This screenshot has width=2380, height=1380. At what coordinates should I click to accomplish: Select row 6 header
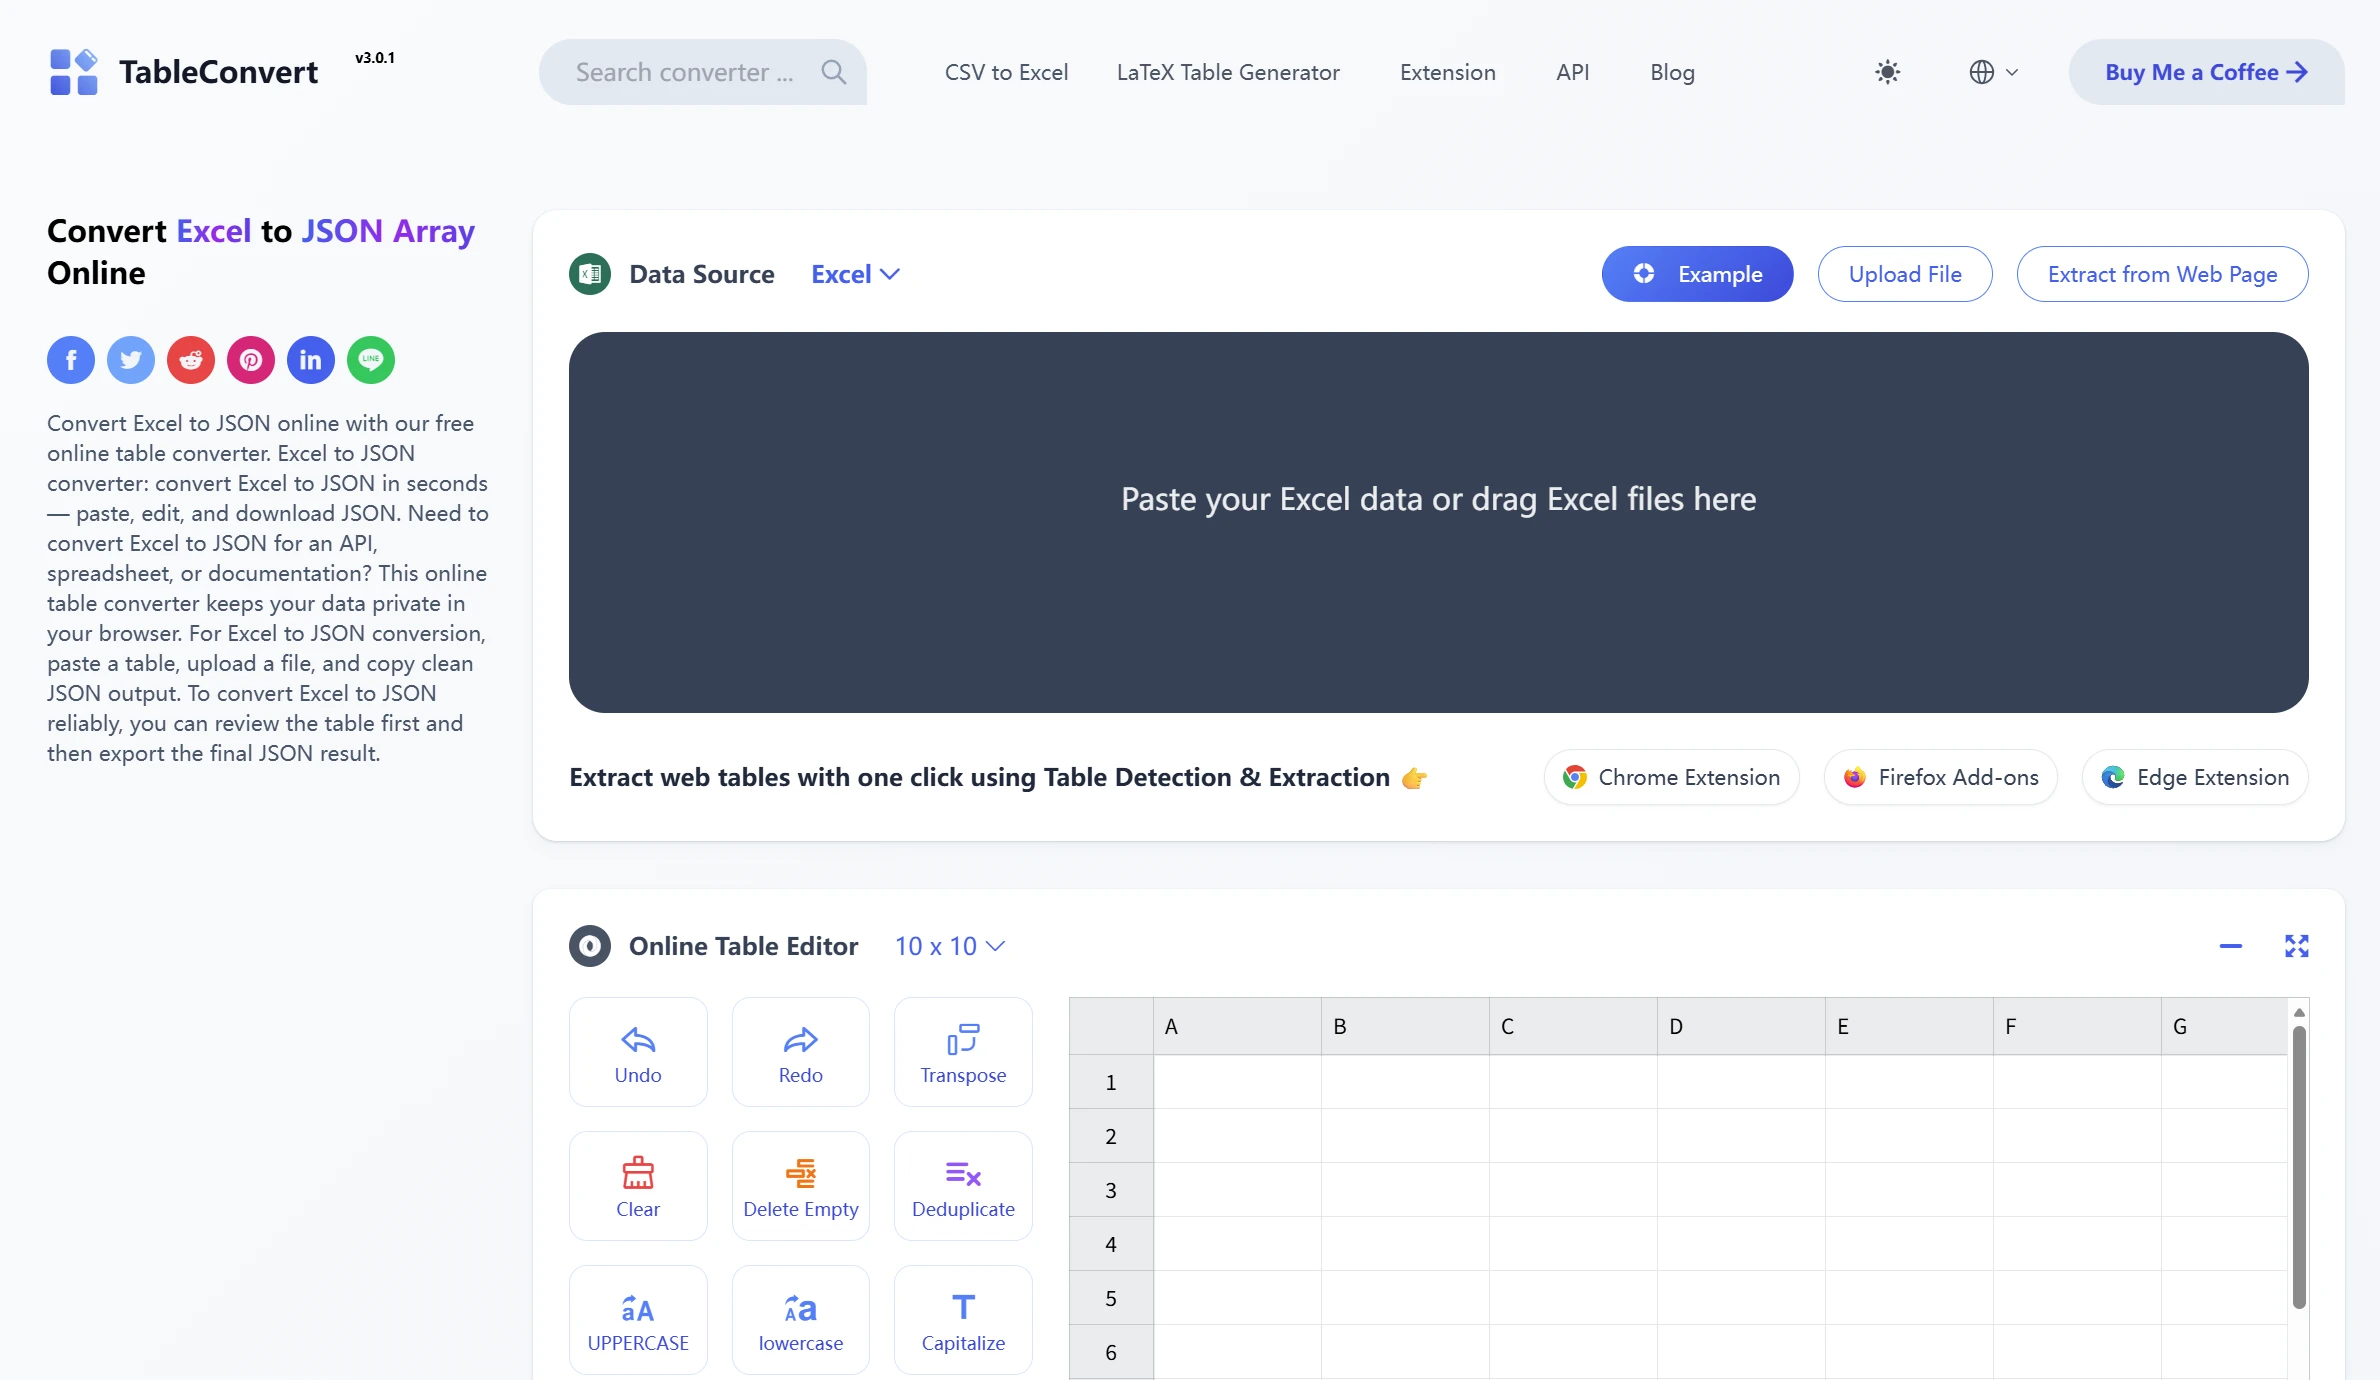coord(1111,1352)
